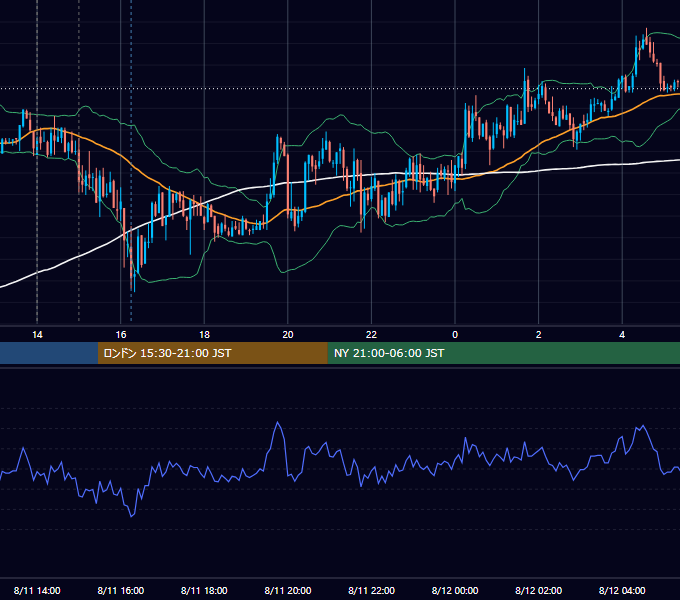Screen dimensions: 680x600
Task: Select the London 15:30-21:00 JST session band
Action: click(212, 353)
